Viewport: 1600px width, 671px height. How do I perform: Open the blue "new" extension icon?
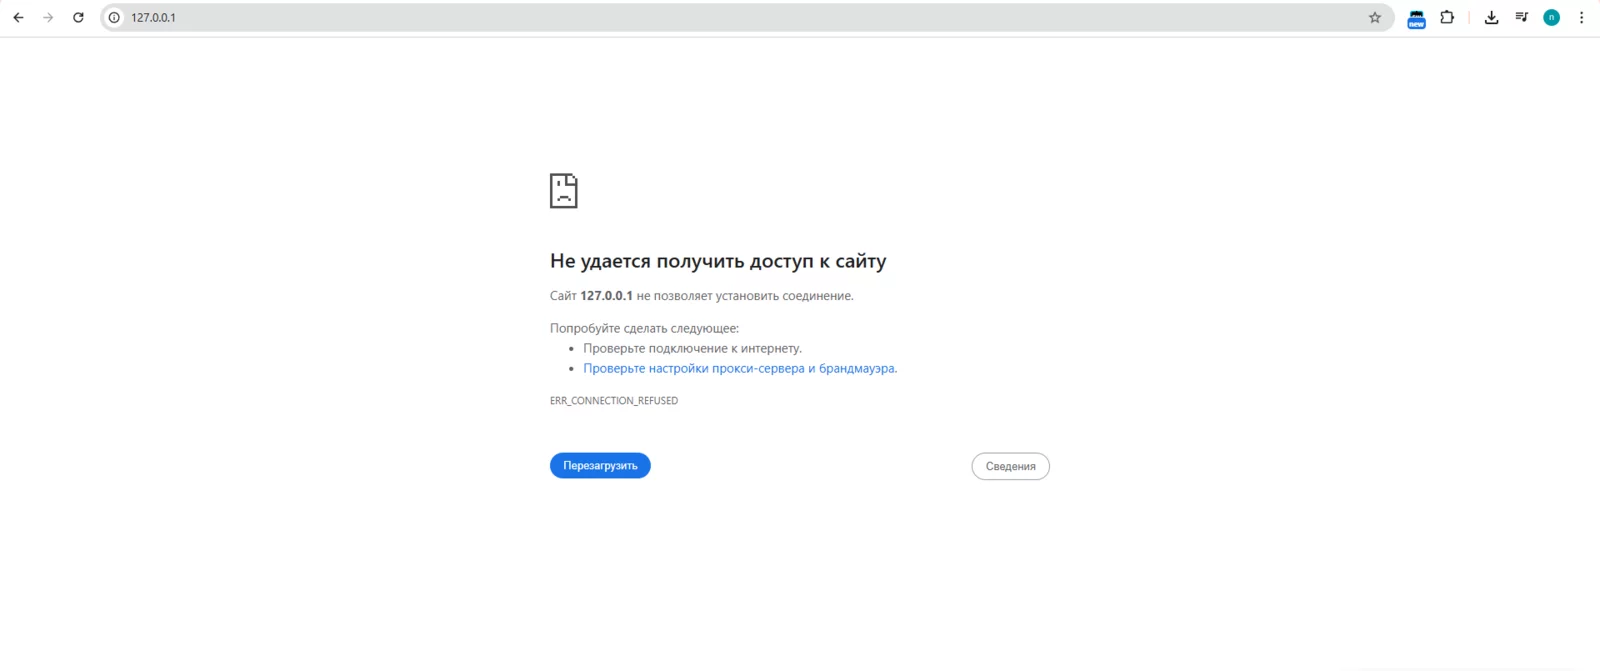(1416, 18)
